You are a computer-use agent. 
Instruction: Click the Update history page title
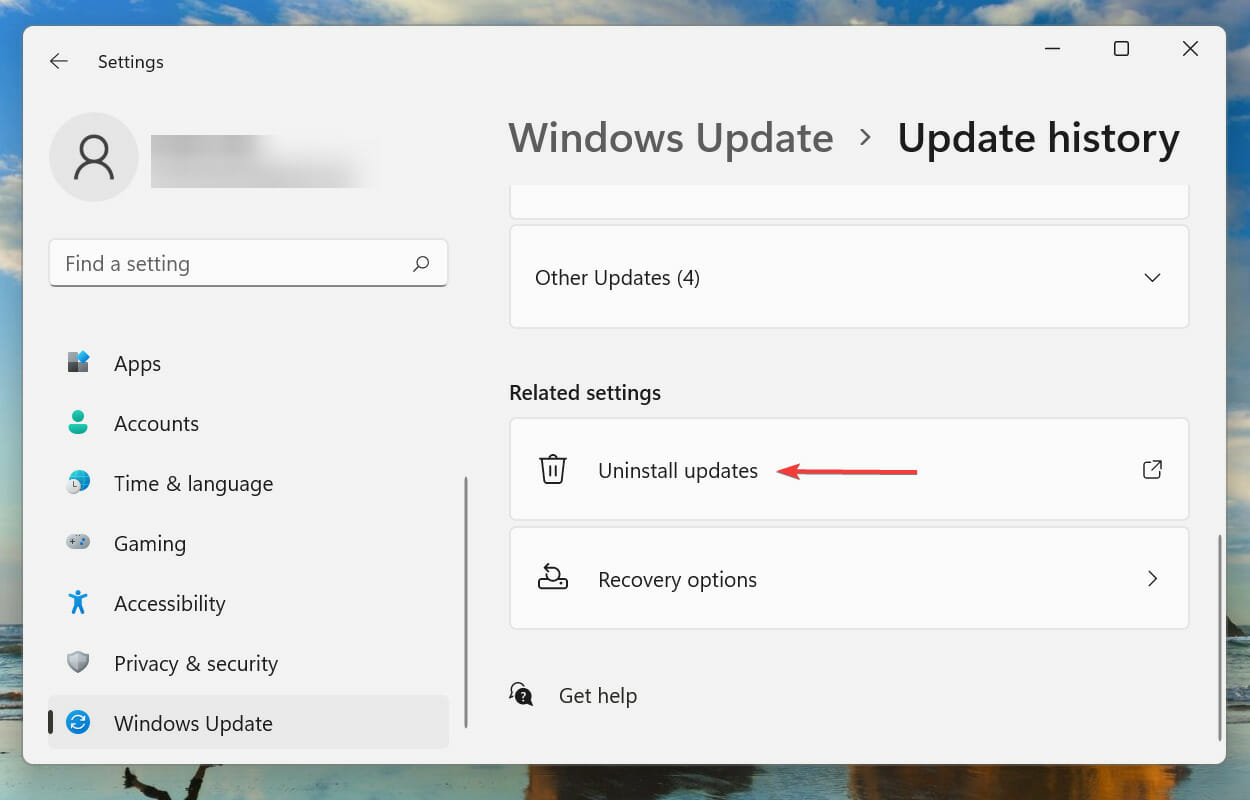[x=1038, y=138]
